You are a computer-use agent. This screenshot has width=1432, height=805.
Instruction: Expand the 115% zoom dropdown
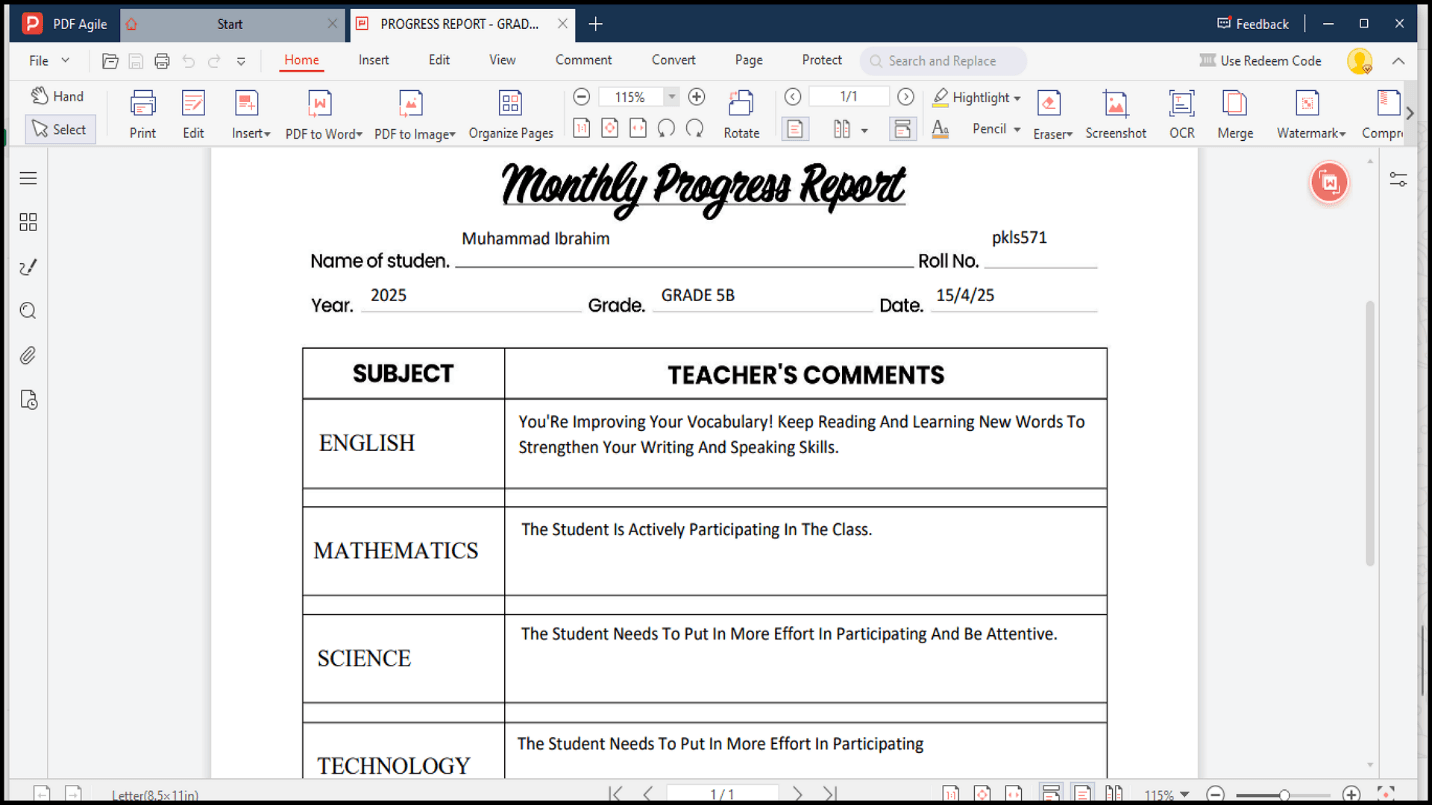click(671, 97)
